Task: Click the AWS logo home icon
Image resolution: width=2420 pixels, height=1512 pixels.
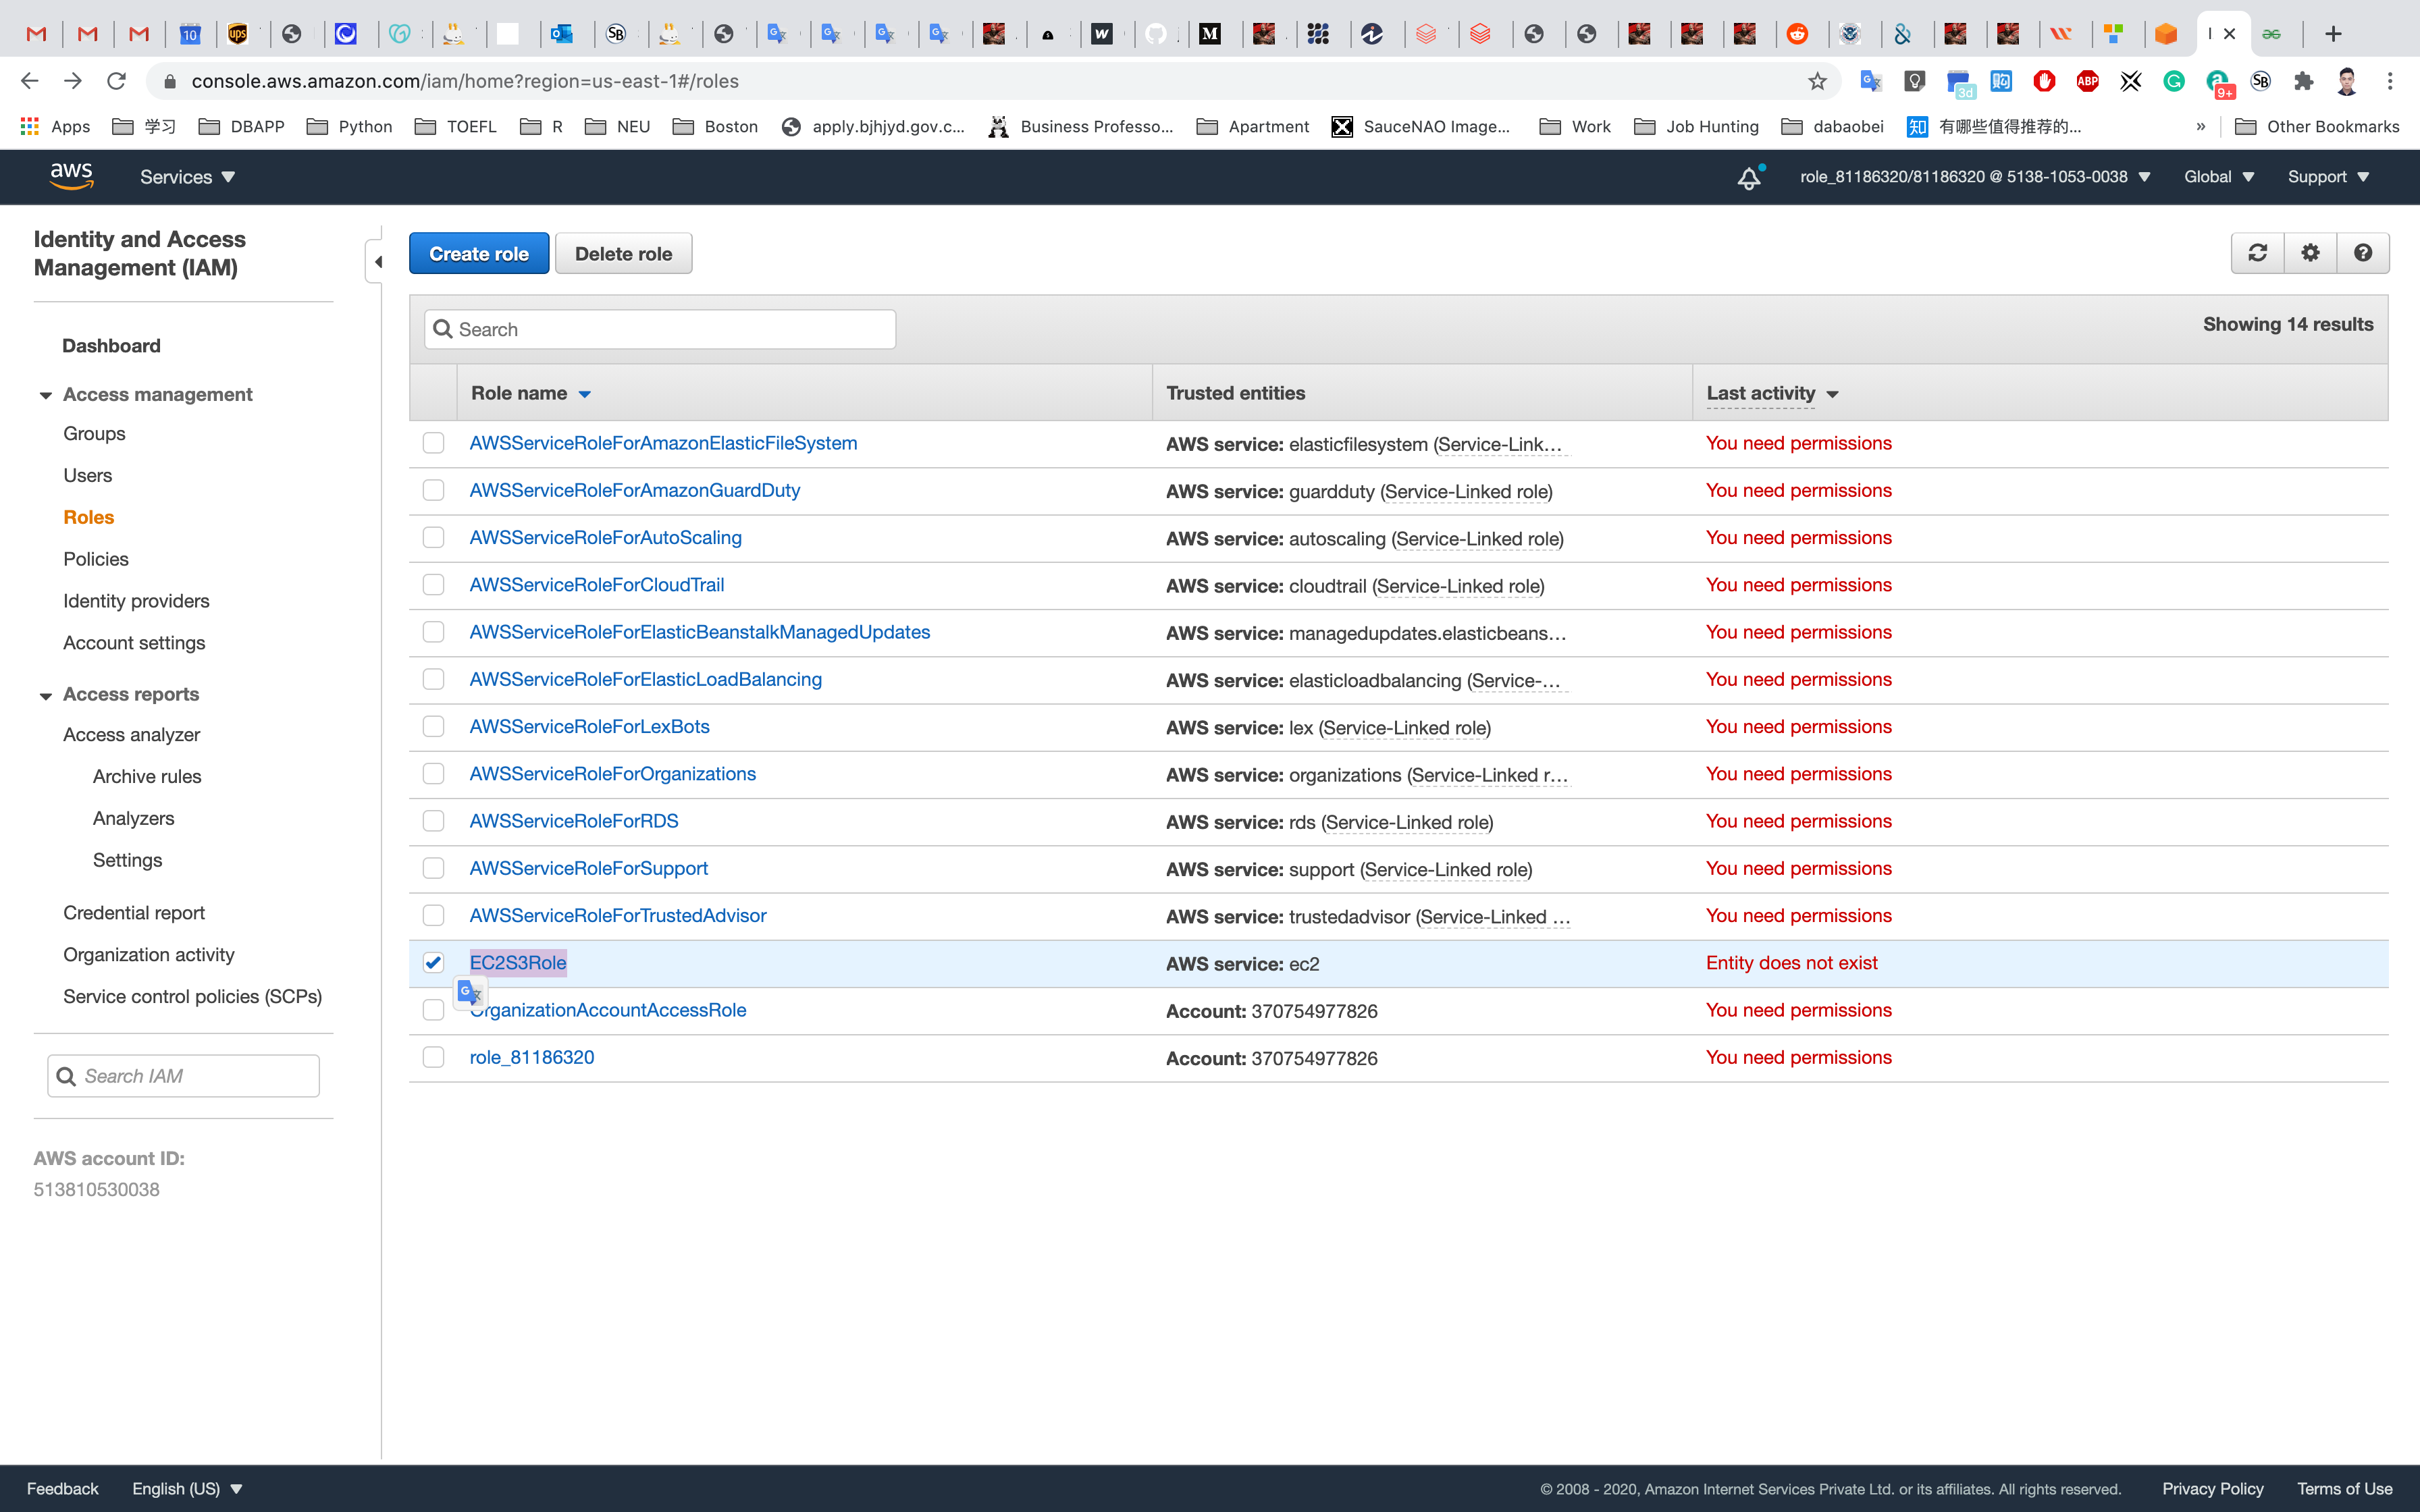Action: pos(71,176)
